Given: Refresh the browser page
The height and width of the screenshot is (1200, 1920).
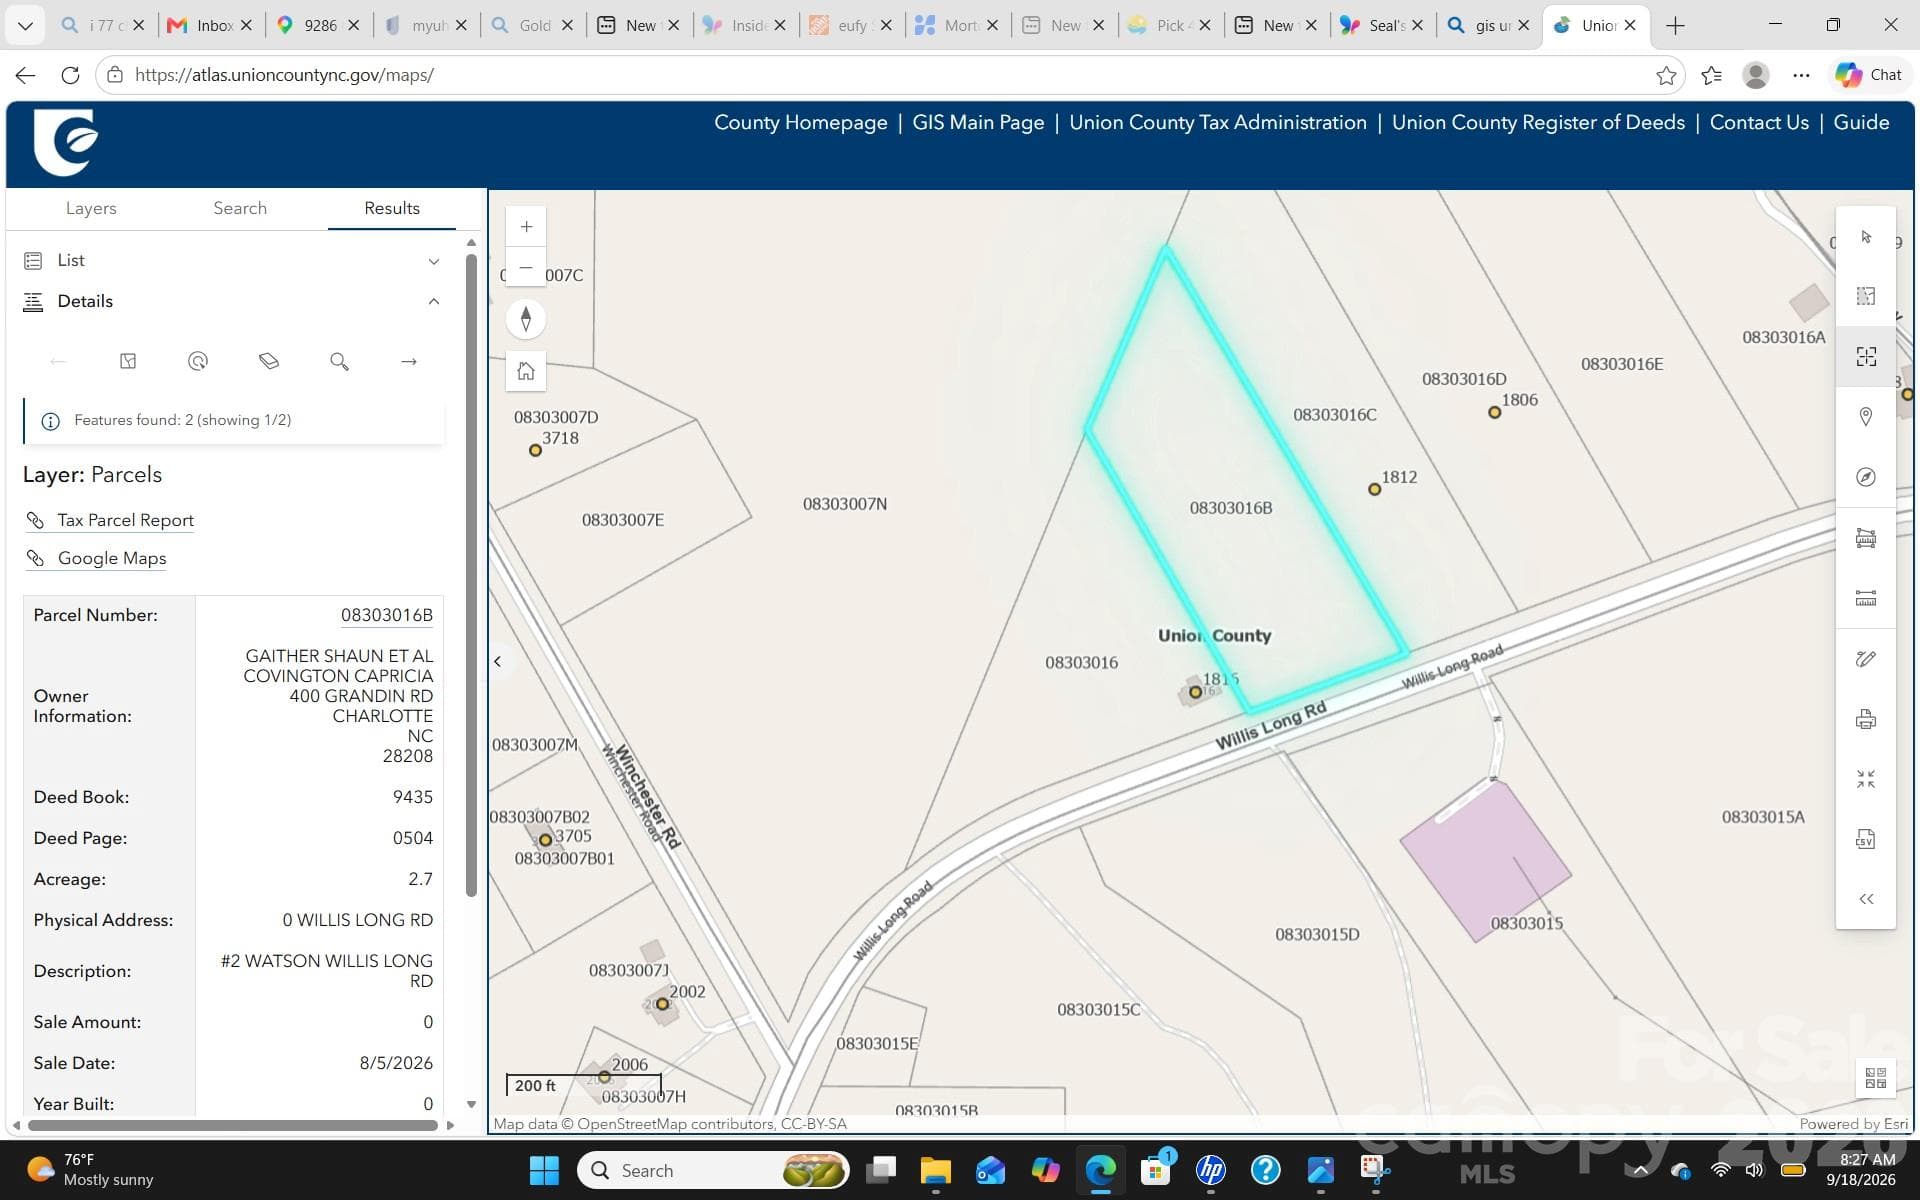Looking at the screenshot, I should [x=70, y=75].
